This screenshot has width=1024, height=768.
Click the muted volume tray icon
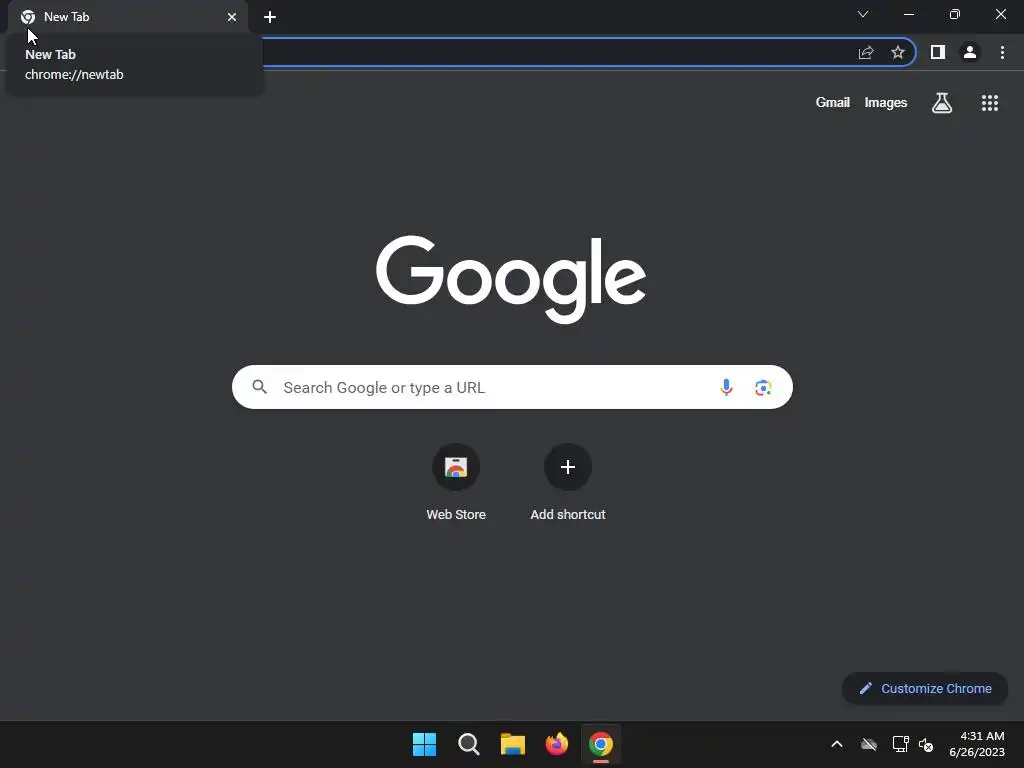[x=926, y=744]
